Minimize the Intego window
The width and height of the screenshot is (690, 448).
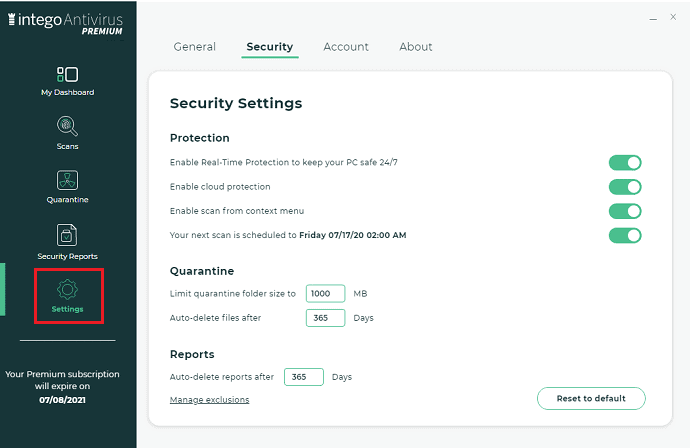point(653,19)
